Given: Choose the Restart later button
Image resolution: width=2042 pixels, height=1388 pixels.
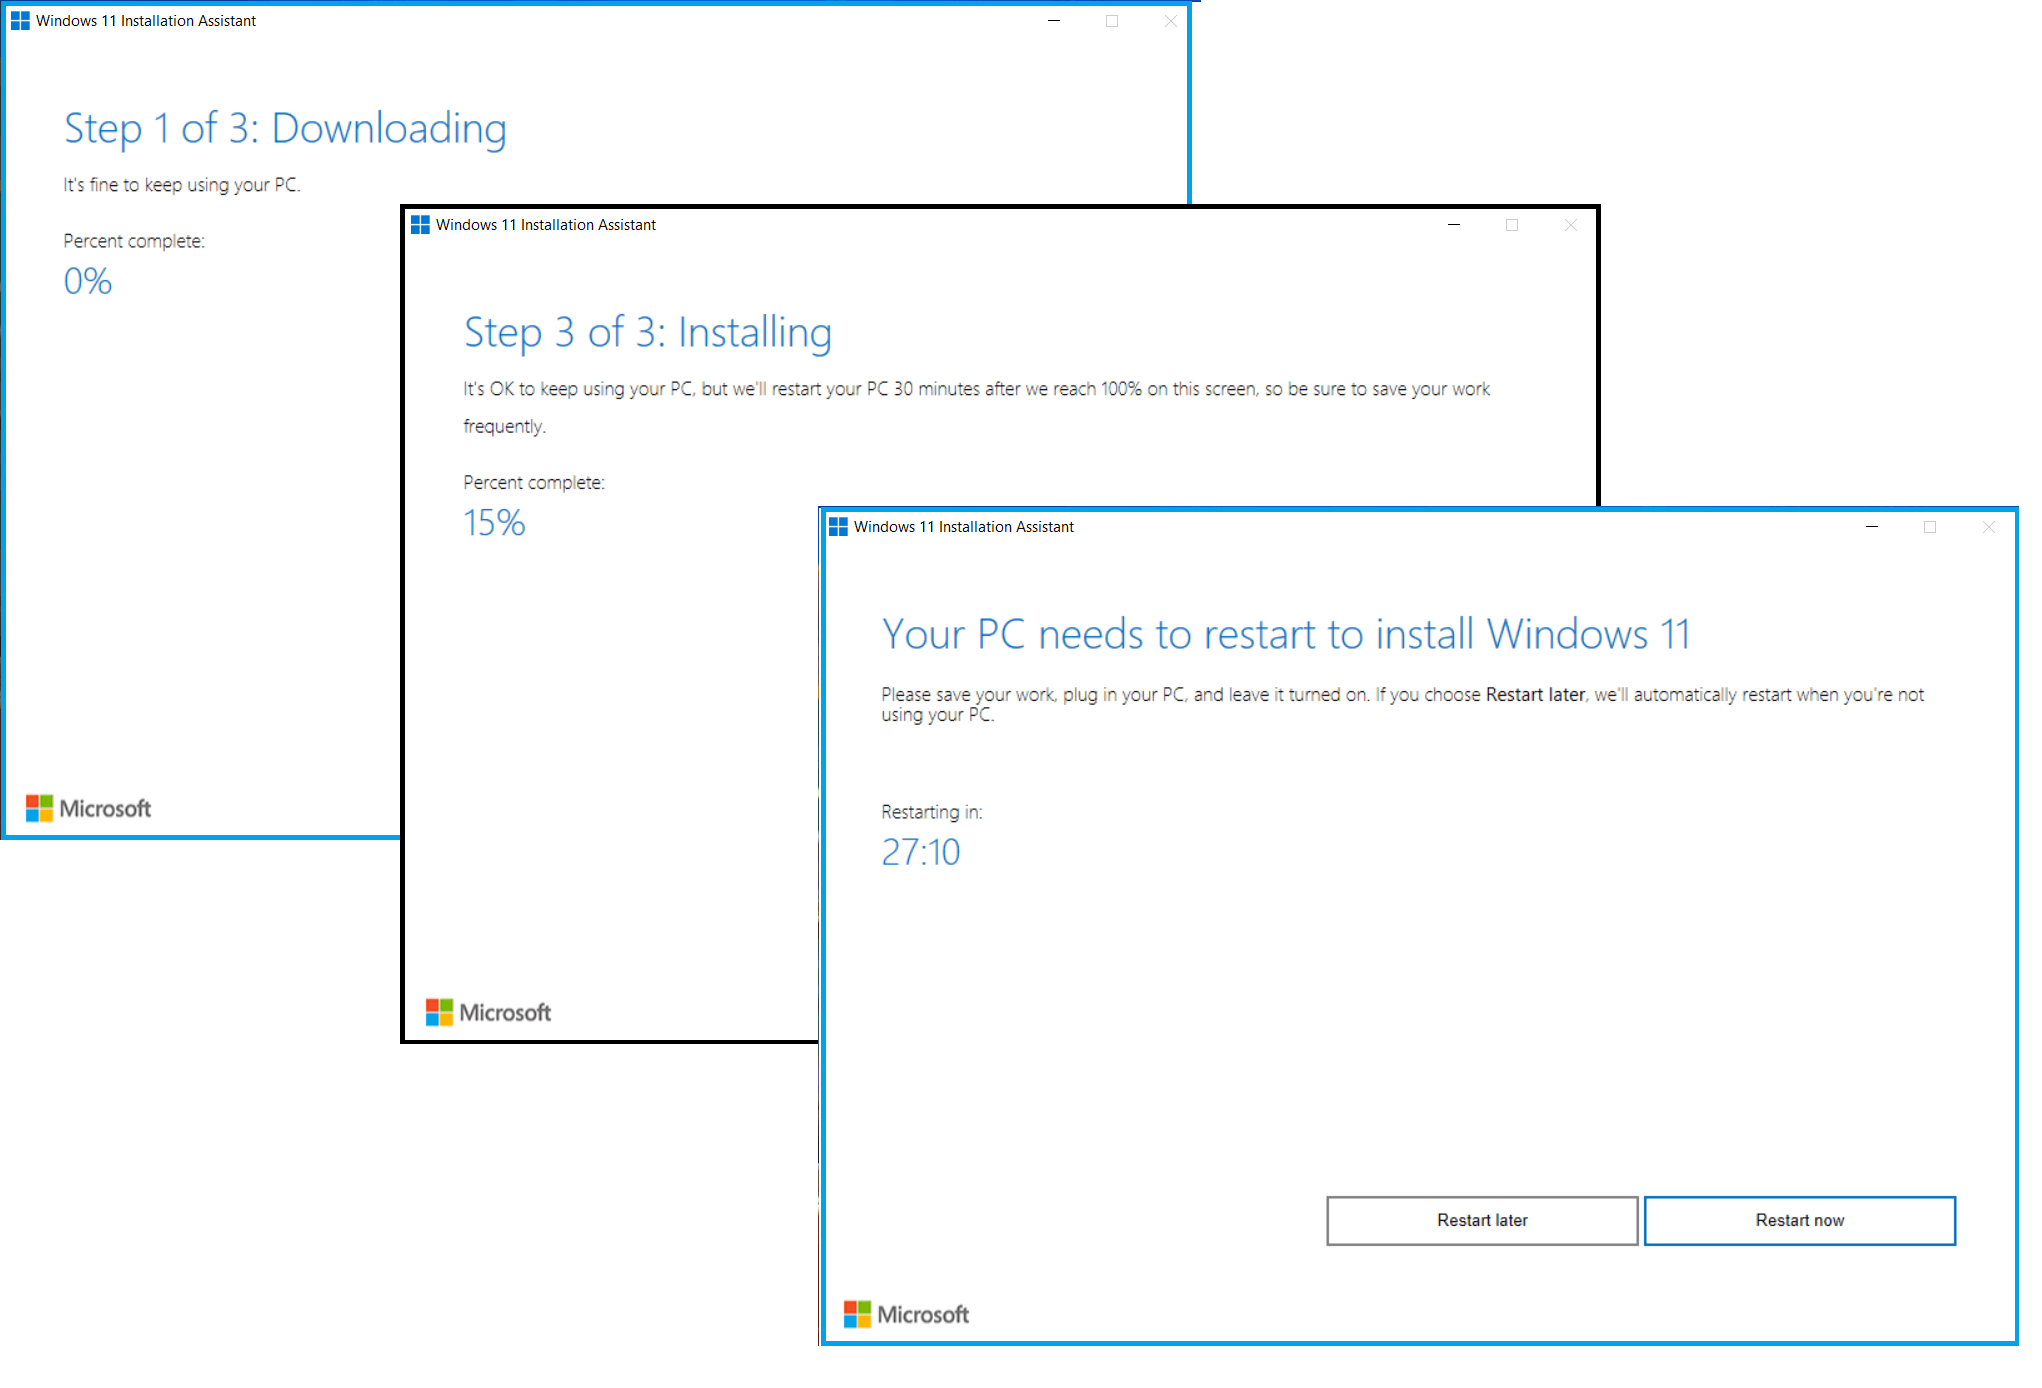Looking at the screenshot, I should tap(1482, 1220).
